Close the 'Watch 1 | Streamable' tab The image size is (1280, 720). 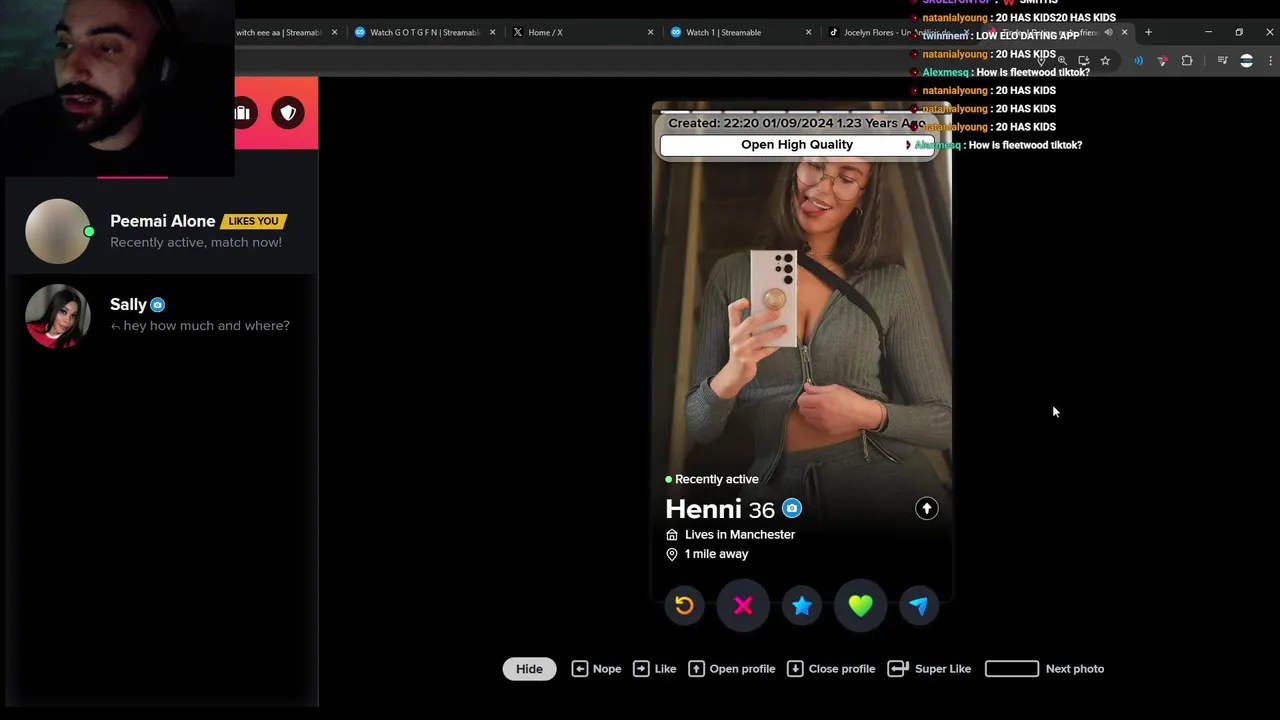coord(808,32)
